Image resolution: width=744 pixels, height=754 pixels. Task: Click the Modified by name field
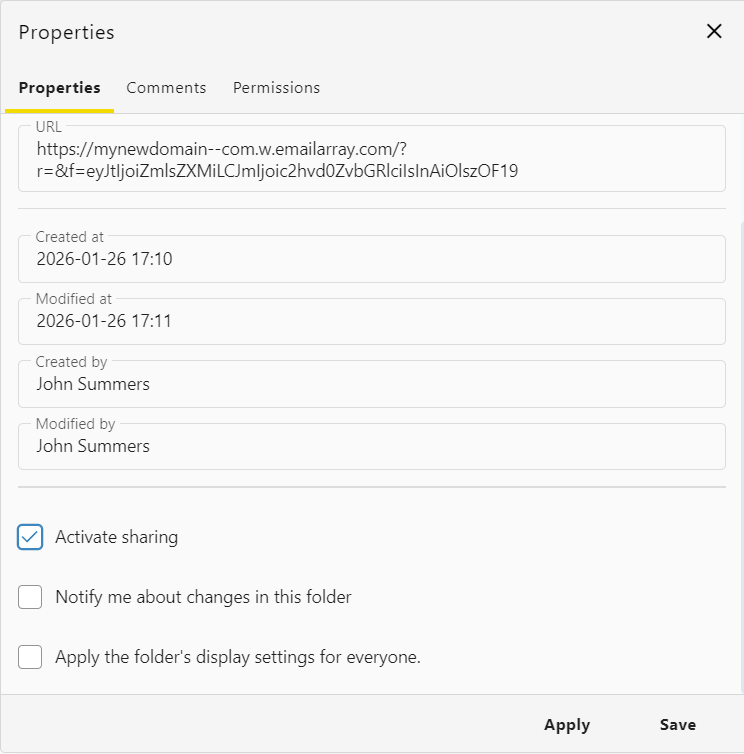pos(371,447)
